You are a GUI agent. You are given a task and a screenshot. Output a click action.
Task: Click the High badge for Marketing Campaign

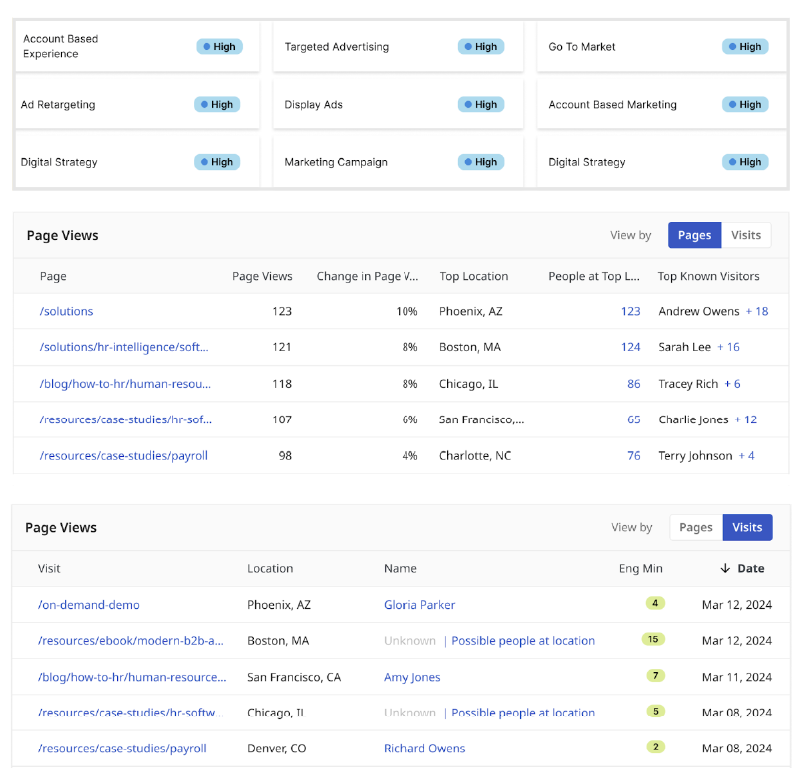[481, 162]
